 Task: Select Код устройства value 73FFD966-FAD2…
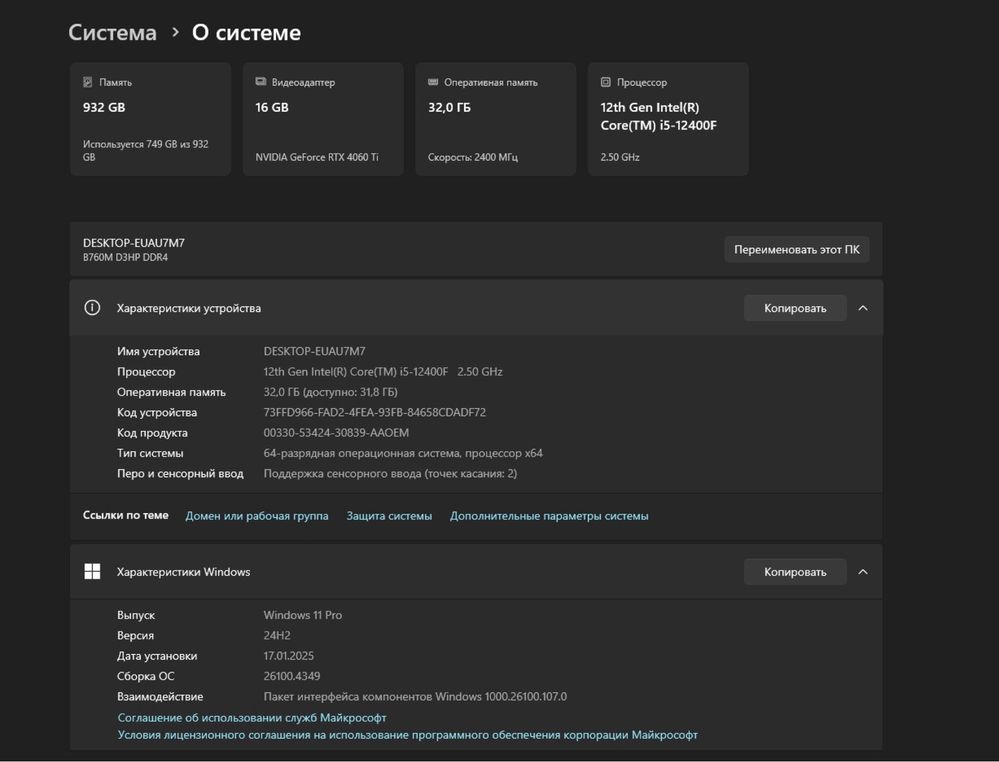coord(375,412)
